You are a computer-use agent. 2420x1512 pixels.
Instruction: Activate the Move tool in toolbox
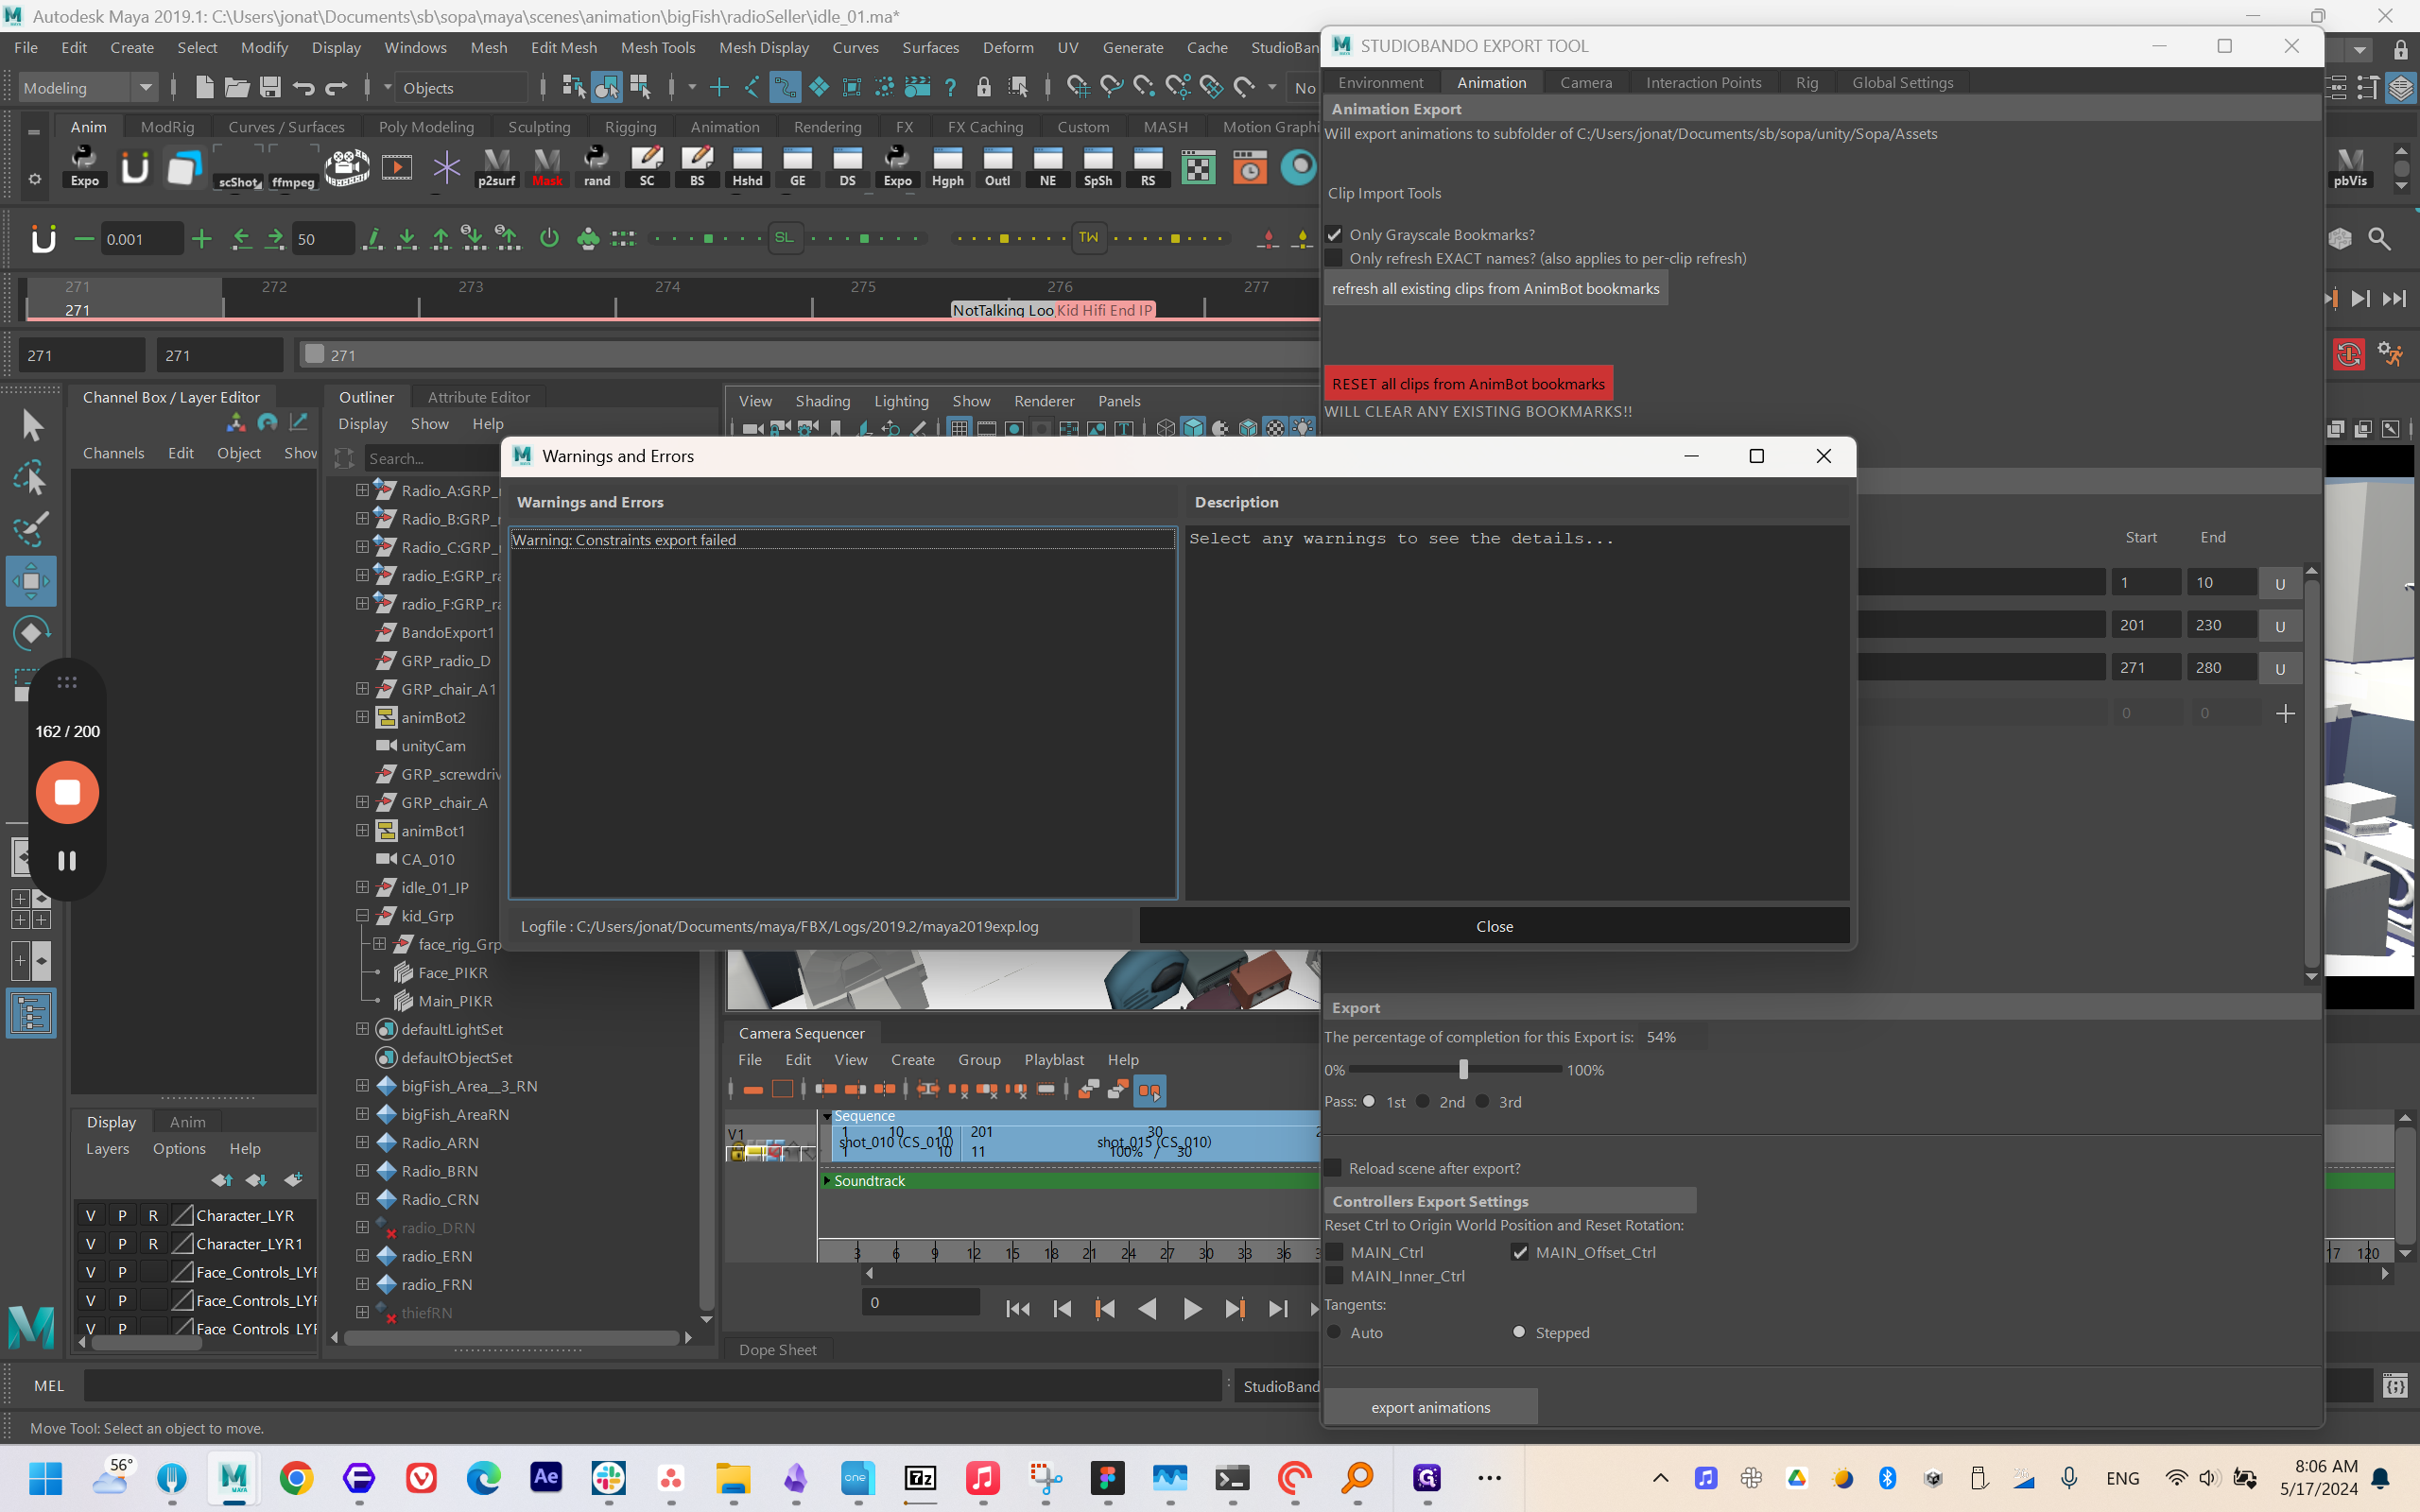(x=31, y=581)
